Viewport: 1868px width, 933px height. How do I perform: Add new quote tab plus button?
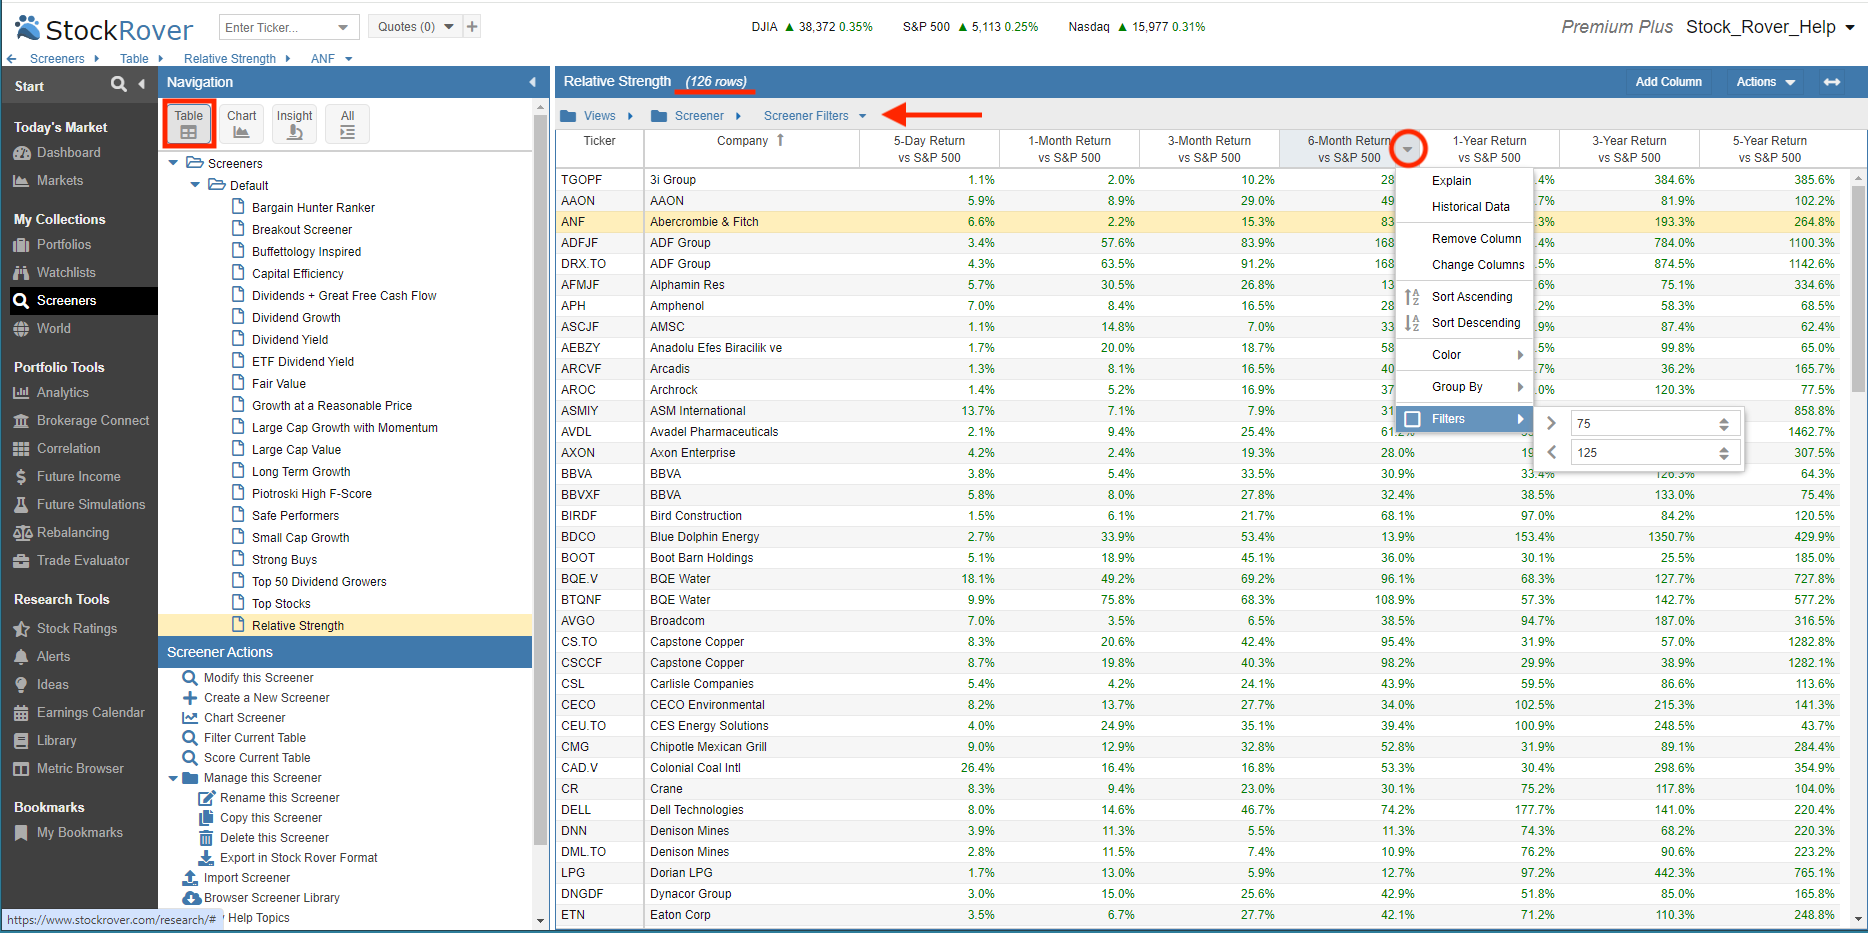472,27
